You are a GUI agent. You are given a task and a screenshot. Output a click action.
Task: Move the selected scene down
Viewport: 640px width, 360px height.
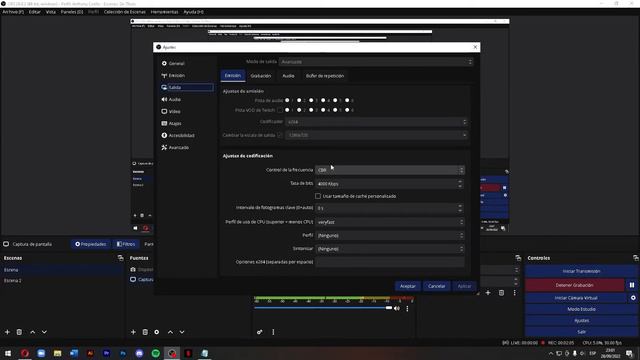tap(44, 332)
